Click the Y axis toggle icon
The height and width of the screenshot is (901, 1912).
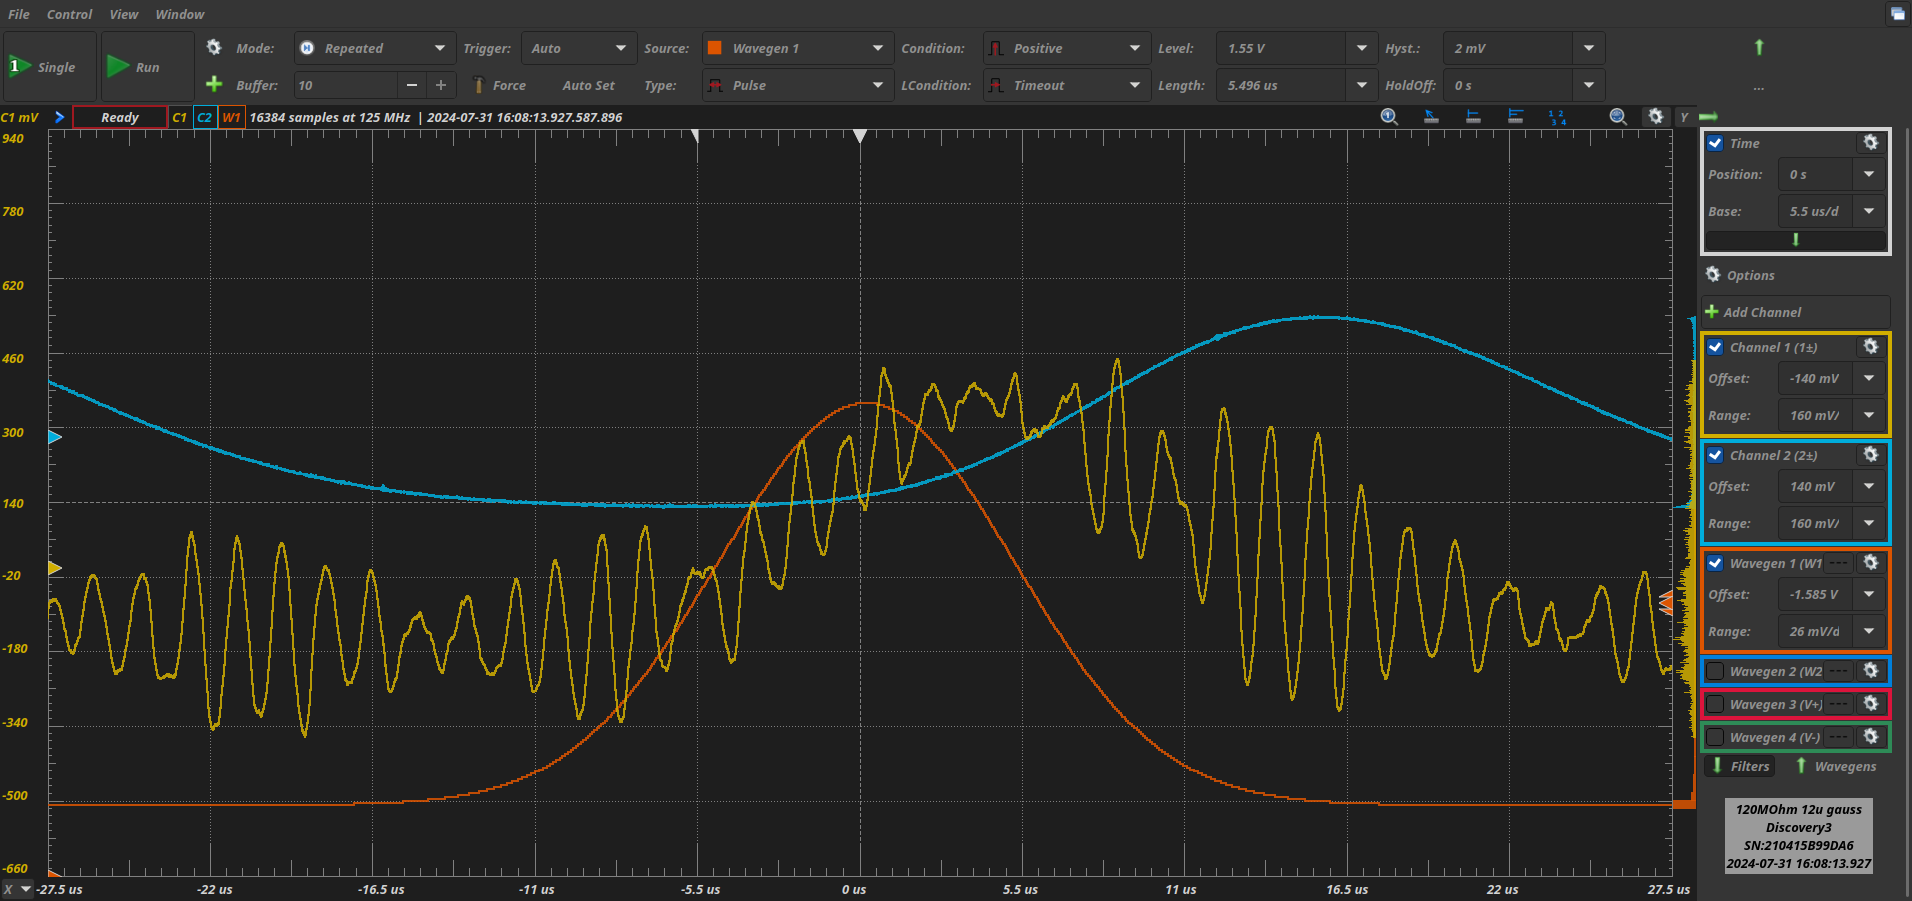pyautogui.click(x=1684, y=117)
